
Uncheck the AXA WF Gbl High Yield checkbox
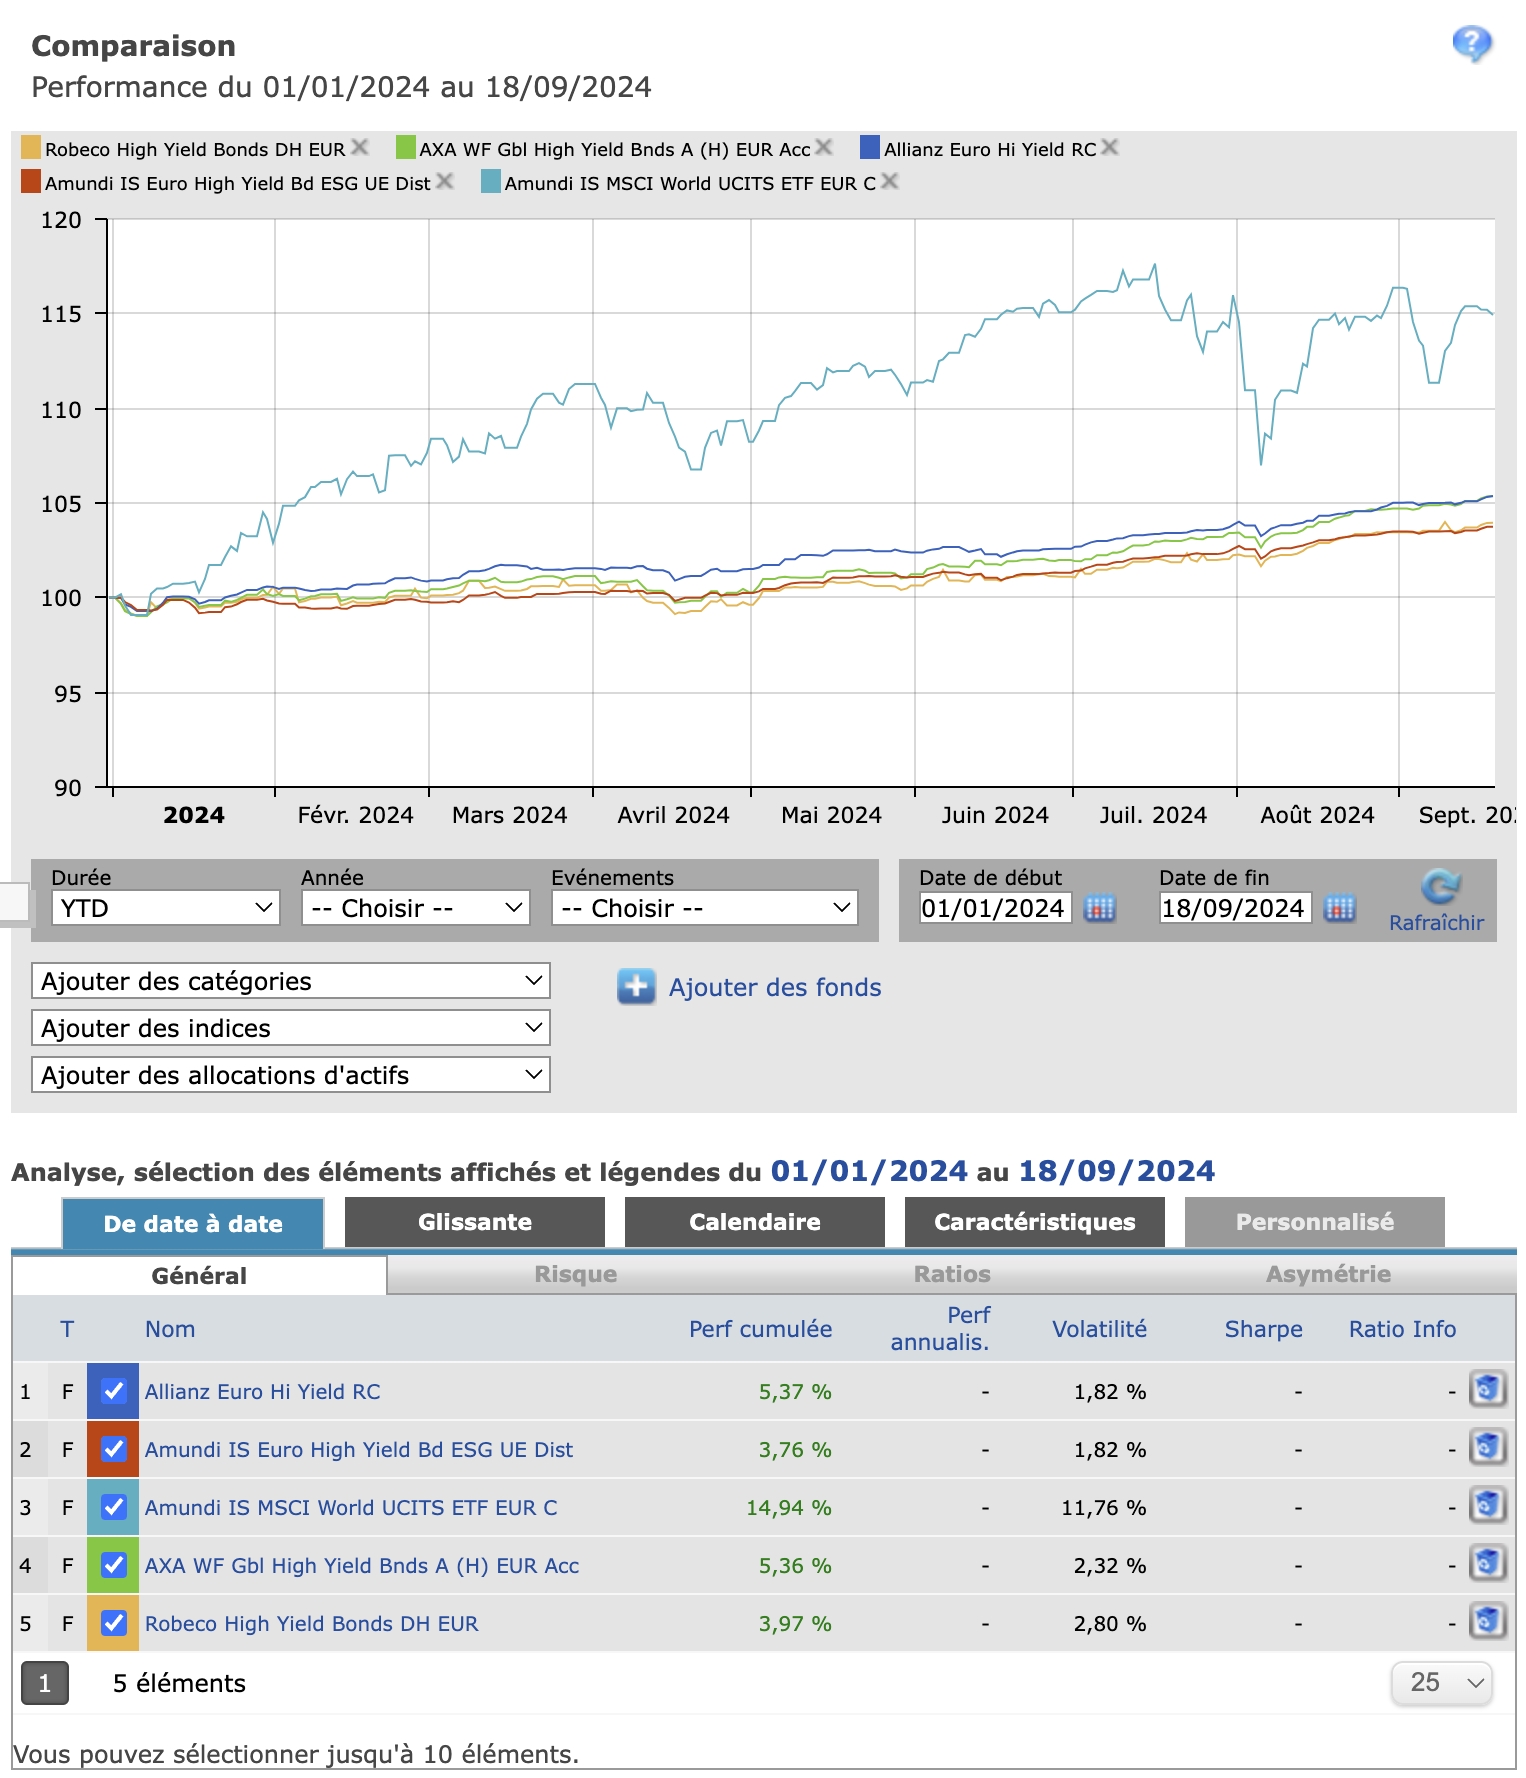(114, 1565)
